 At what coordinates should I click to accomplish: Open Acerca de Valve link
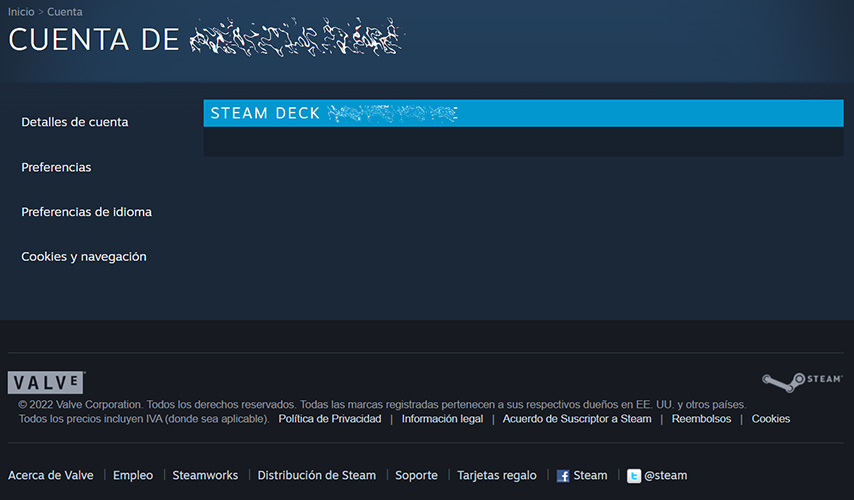point(51,475)
